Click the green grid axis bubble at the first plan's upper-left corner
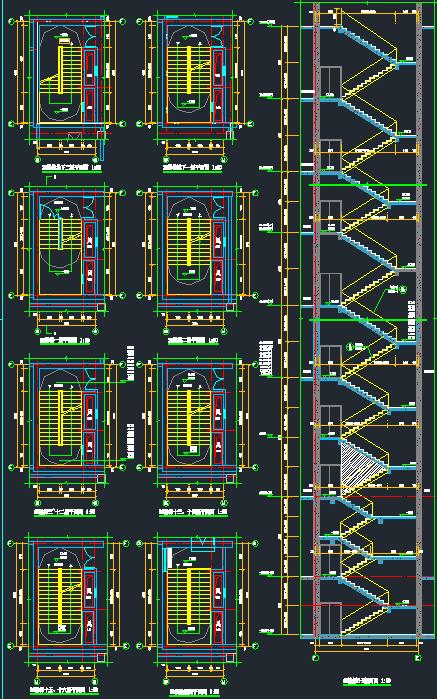Image resolution: width=437 pixels, height=699 pixels. coord(11,21)
